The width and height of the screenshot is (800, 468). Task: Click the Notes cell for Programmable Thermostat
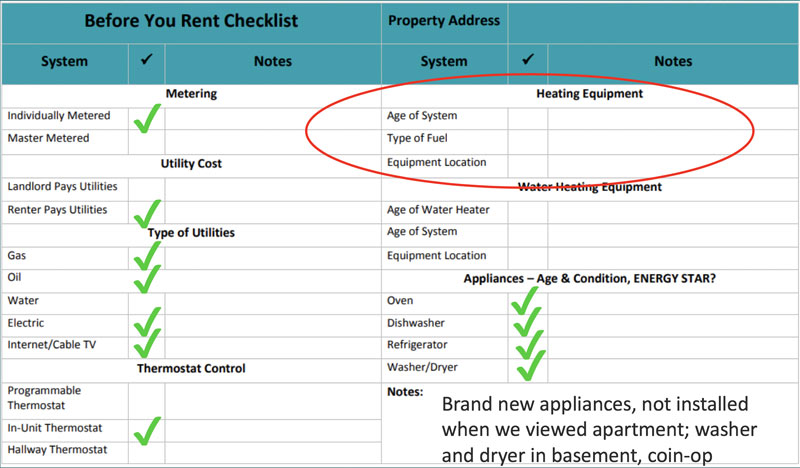click(273, 401)
